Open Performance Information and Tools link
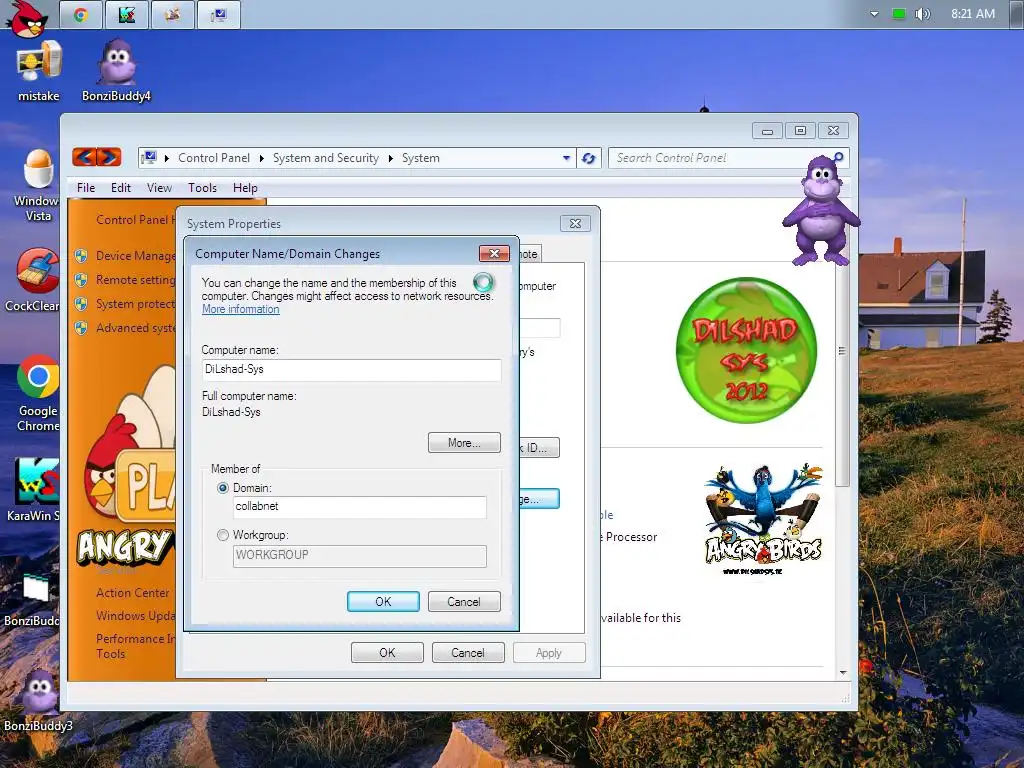 (x=135, y=646)
